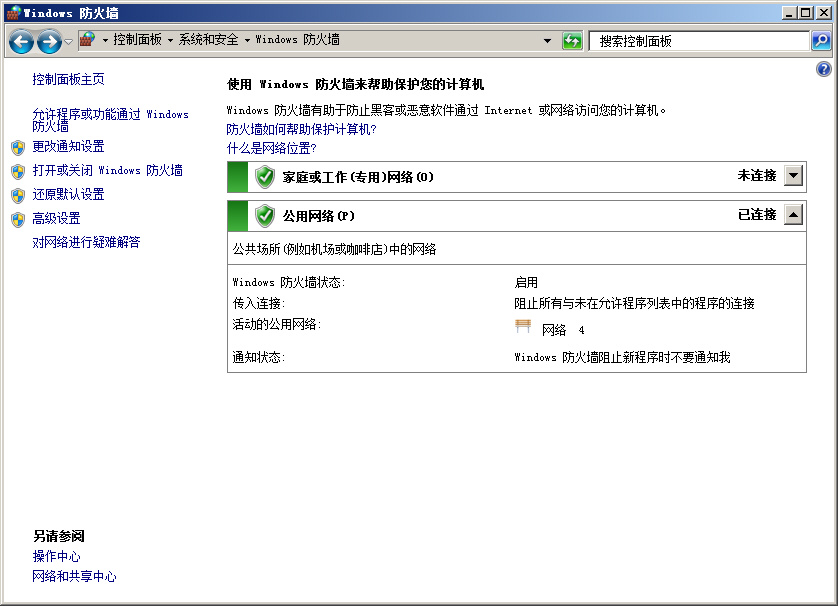The image size is (838, 606).
Task: Open 操作中心 link
Action: pos(56,556)
